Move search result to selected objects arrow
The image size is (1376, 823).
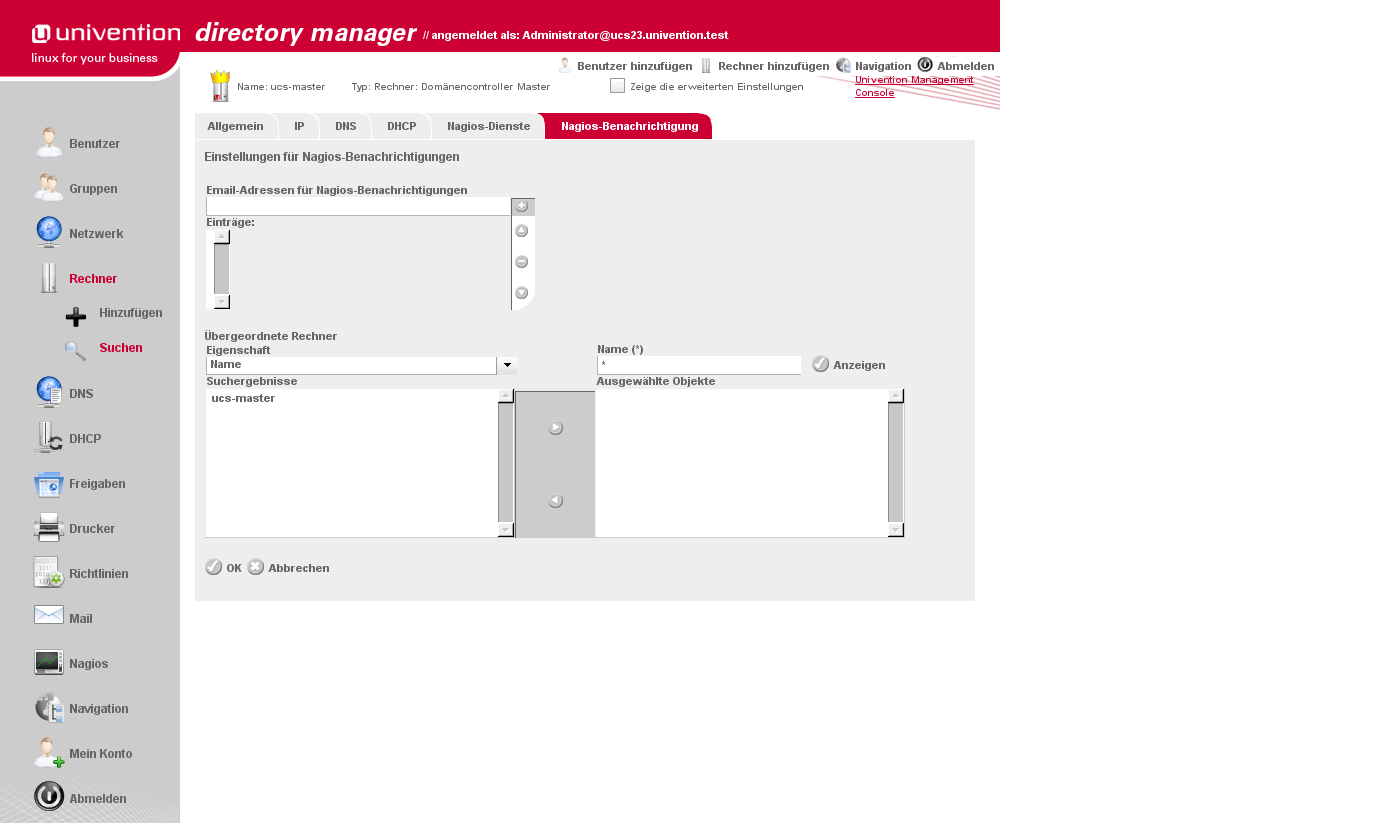coord(555,428)
